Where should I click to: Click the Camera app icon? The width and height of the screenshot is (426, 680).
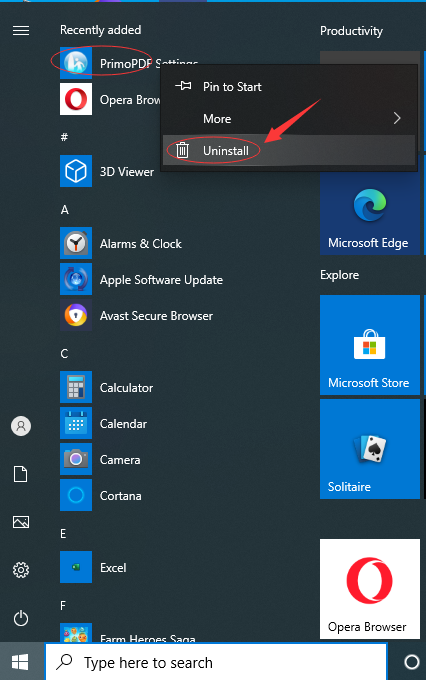click(76, 459)
